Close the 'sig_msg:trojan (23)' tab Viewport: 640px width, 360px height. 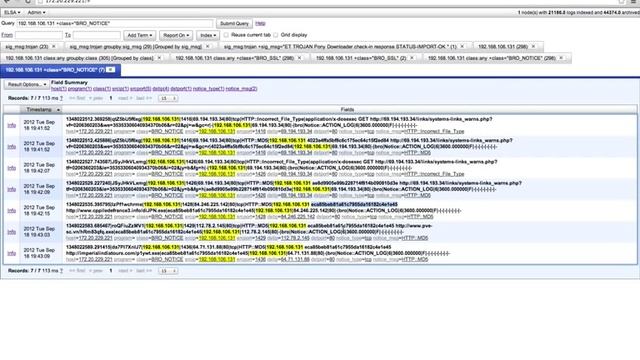pos(53,47)
